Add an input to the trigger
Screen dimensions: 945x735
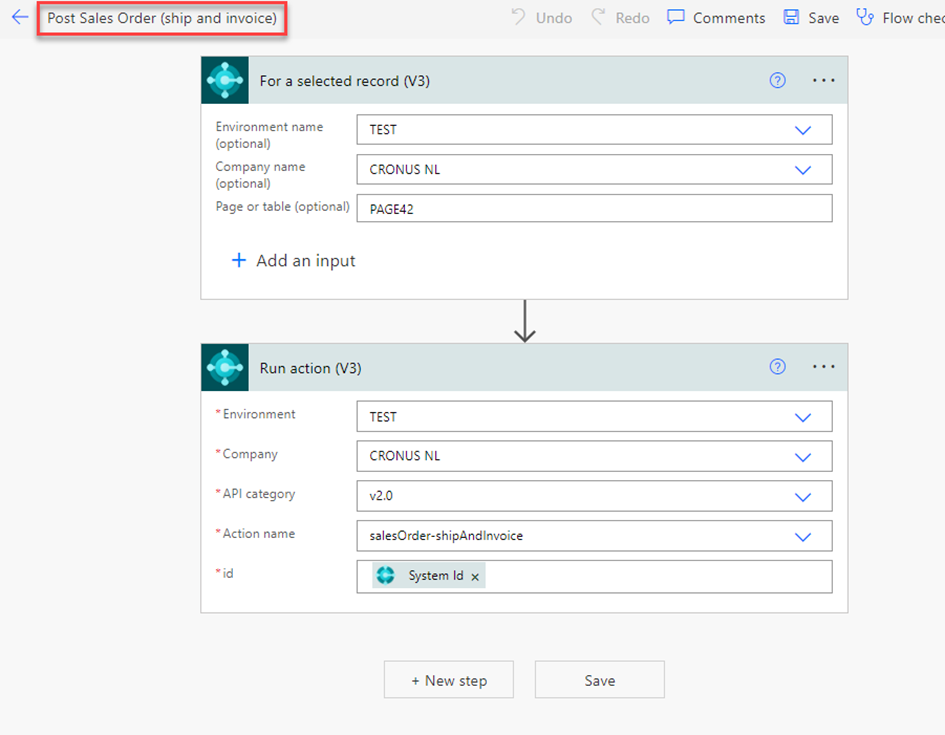click(x=294, y=260)
